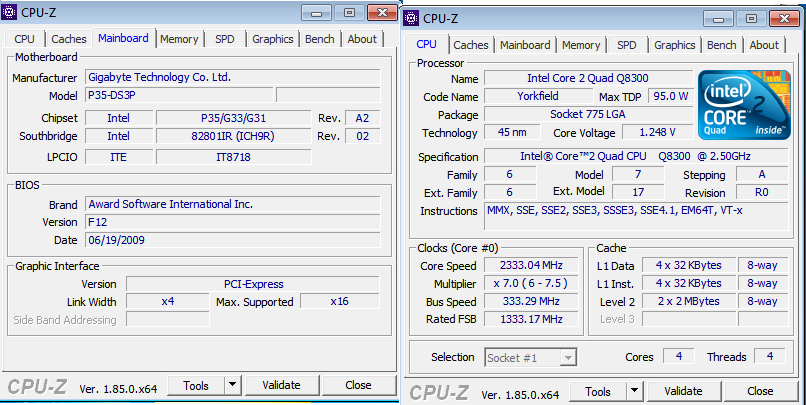This screenshot has height=405, width=806.
Task: Close the right CPU-Z window via title bar
Action: click(x=784, y=19)
